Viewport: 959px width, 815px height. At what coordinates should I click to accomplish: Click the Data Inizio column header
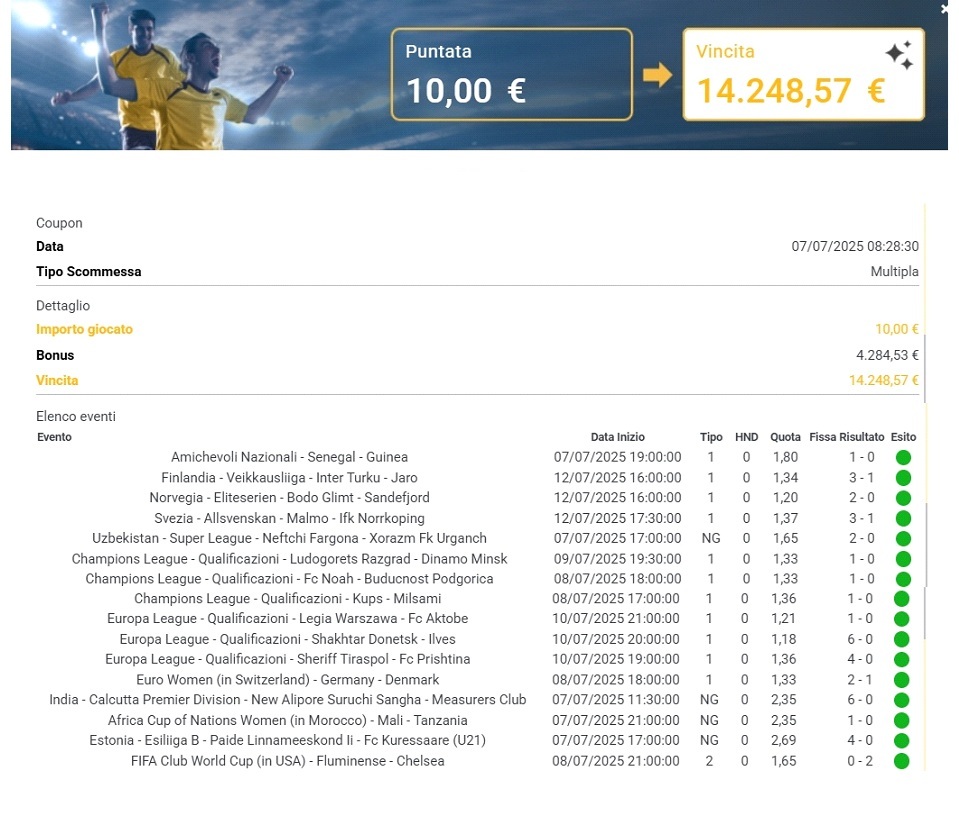(x=618, y=437)
